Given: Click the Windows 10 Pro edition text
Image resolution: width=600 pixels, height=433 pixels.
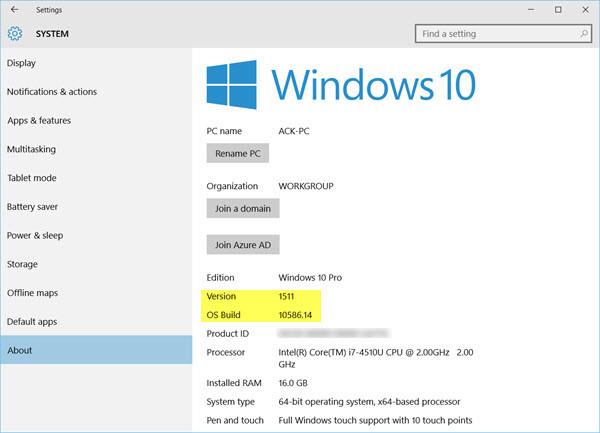Looking at the screenshot, I should [x=310, y=278].
